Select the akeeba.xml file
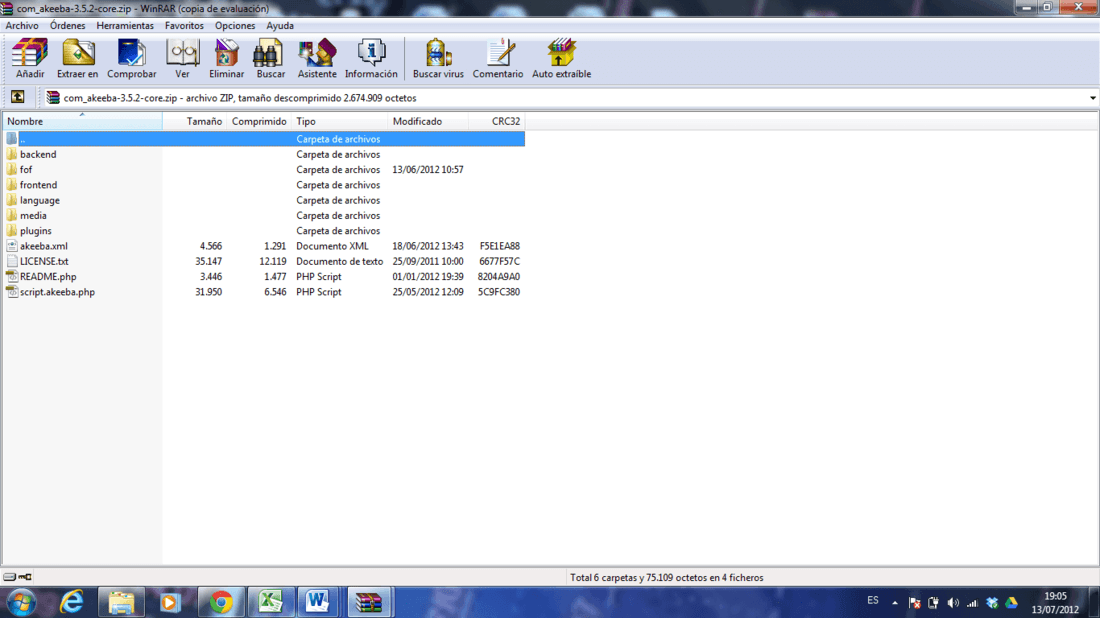This screenshot has width=1100, height=618. (43, 246)
